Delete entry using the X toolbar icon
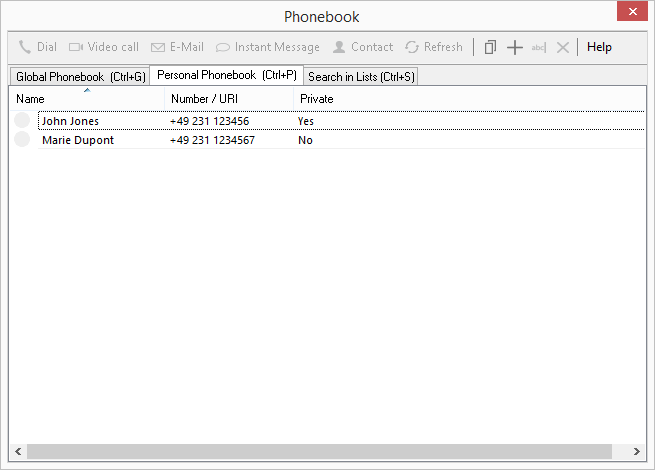The height and width of the screenshot is (470, 655). tap(563, 47)
